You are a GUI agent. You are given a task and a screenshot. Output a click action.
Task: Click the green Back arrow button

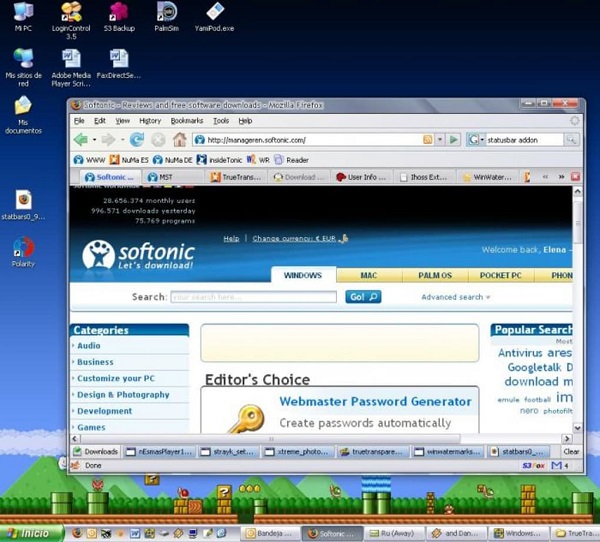pyautogui.click(x=80, y=140)
